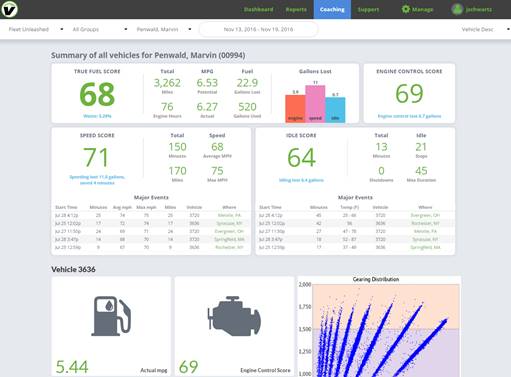Click Springfield, MA location in idle events
Image resolution: width=511 pixels, height=377 pixels.
click(x=425, y=247)
